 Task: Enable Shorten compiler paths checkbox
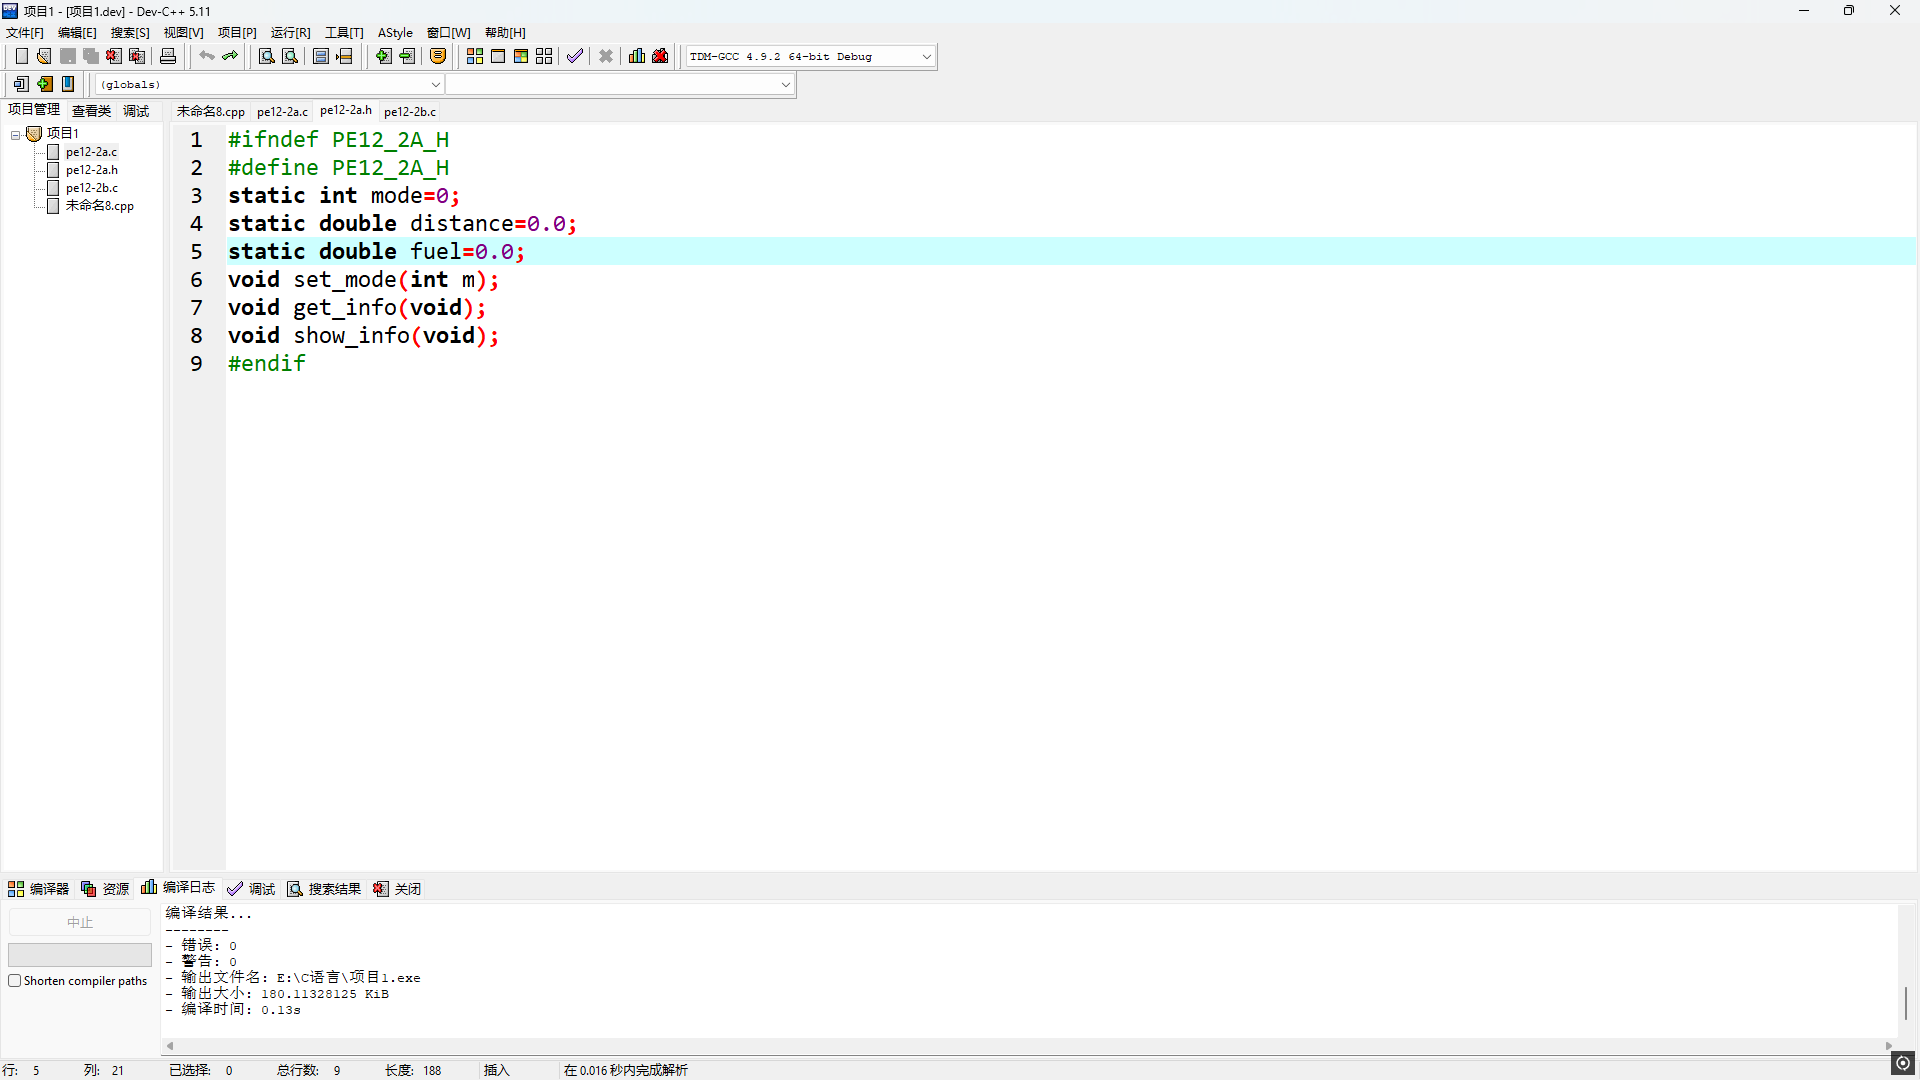coord(15,981)
